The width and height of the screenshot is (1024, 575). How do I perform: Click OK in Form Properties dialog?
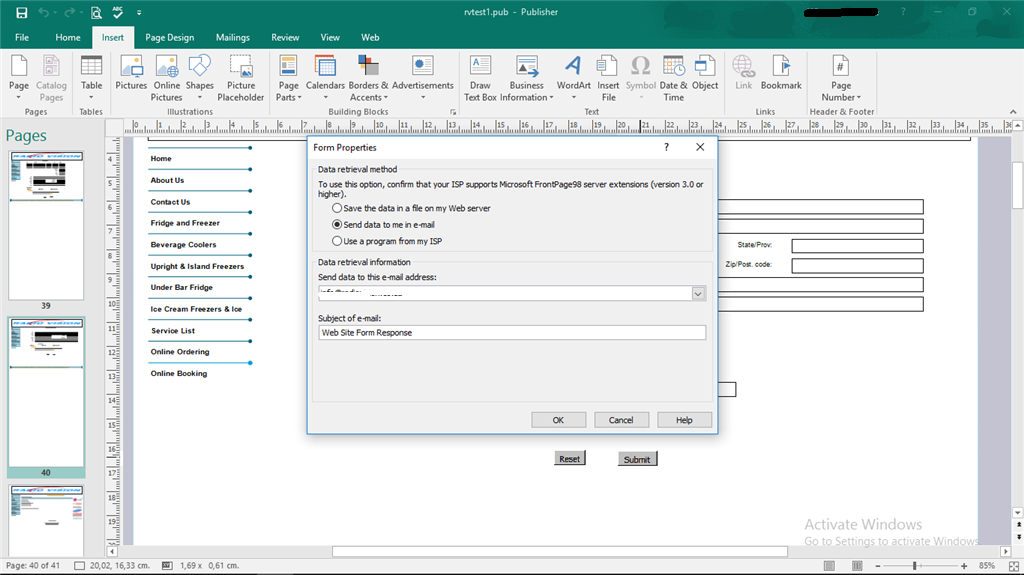[x=558, y=420]
